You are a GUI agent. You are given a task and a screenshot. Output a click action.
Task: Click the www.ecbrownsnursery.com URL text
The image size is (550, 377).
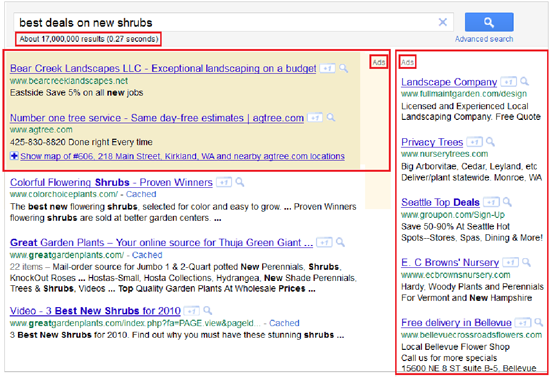(x=456, y=275)
